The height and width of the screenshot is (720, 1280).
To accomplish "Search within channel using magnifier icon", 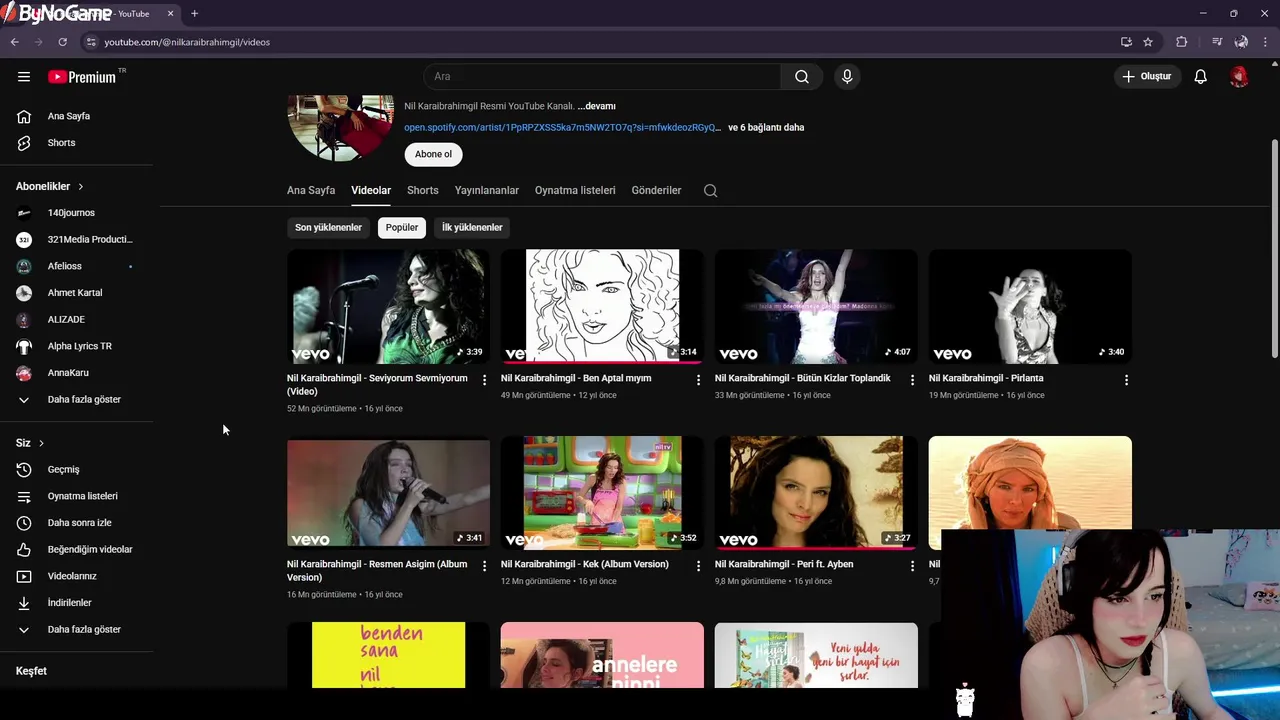I will 710,190.
